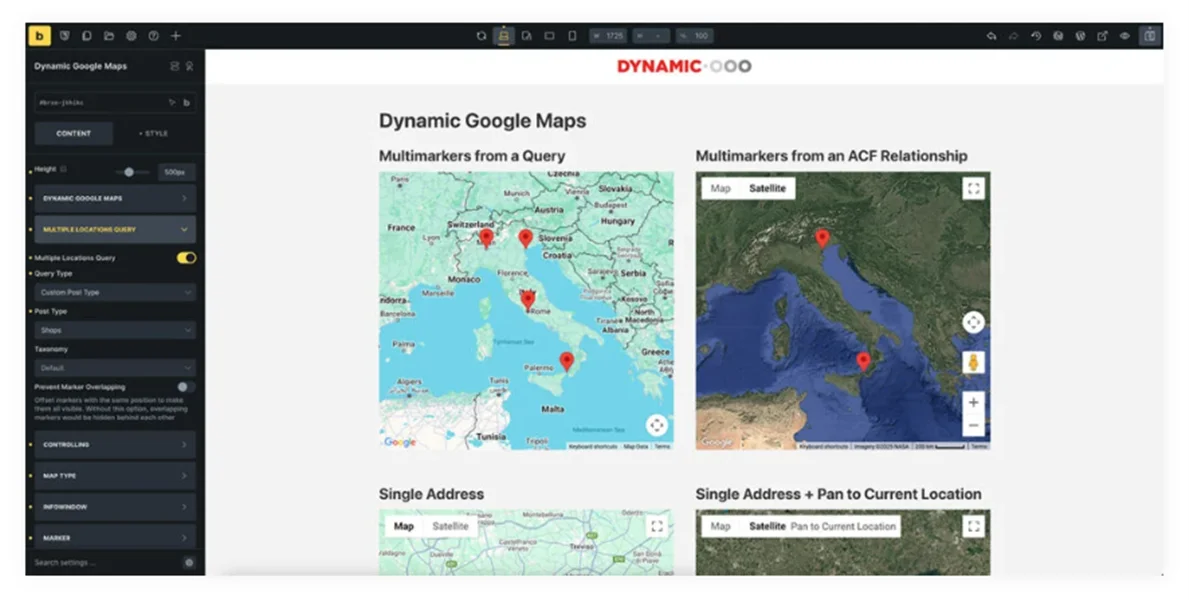Screen dimensions: 1189x600
Task: Open the WordPress dashboard icon
Action: tap(1080, 36)
